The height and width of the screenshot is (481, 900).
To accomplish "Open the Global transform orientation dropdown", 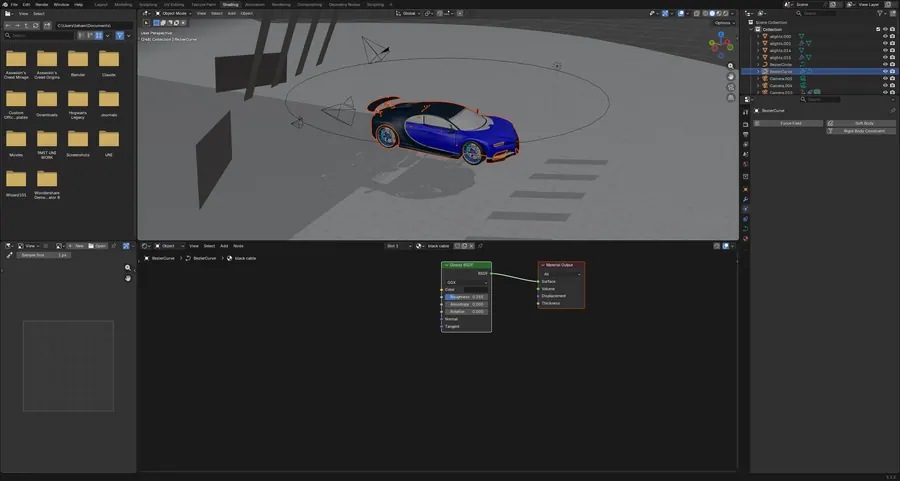I will pos(409,13).
